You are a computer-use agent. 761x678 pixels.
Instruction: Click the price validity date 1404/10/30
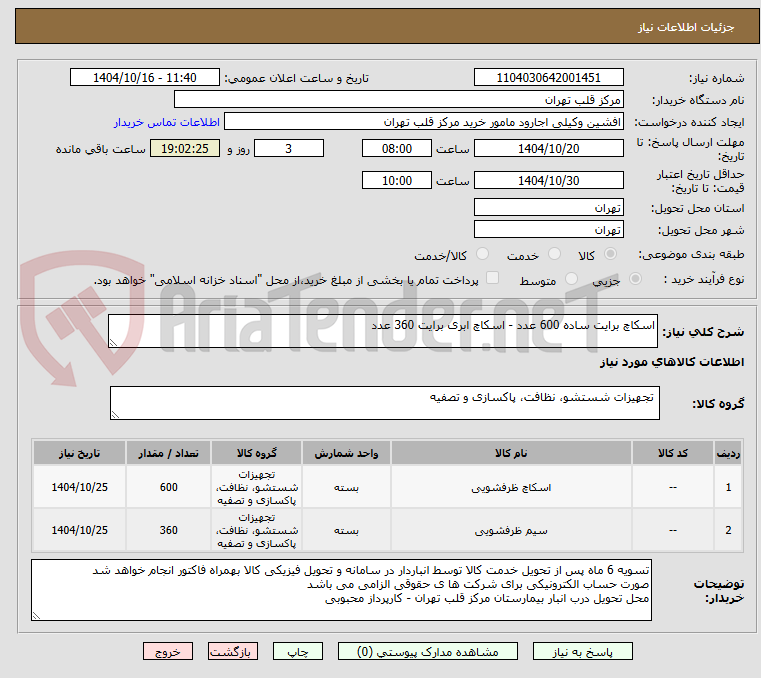(x=548, y=180)
